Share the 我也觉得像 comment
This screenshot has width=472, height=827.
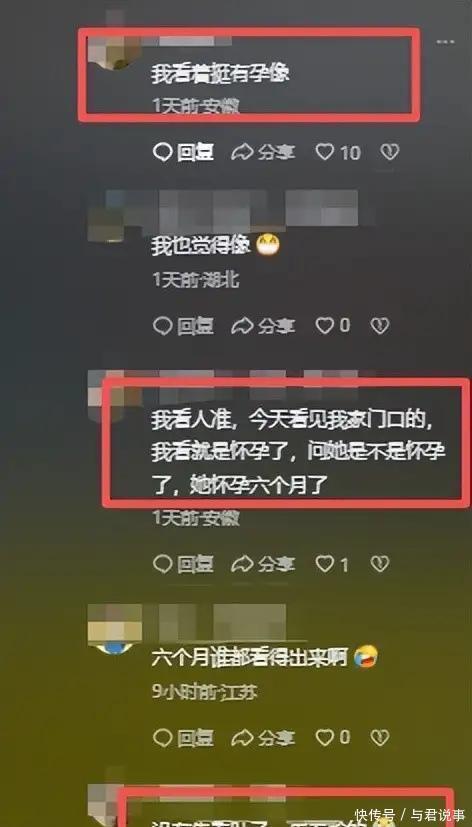tap(263, 326)
